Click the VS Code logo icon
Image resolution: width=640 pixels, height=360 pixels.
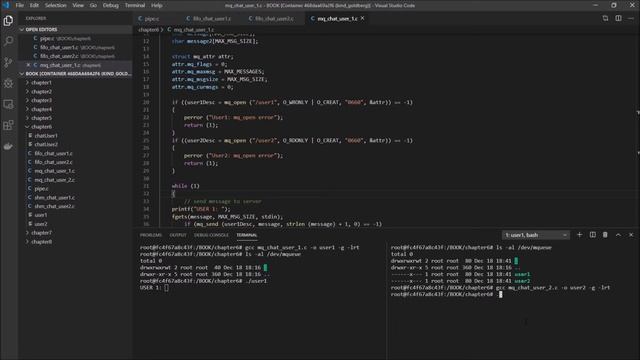[6, 5]
